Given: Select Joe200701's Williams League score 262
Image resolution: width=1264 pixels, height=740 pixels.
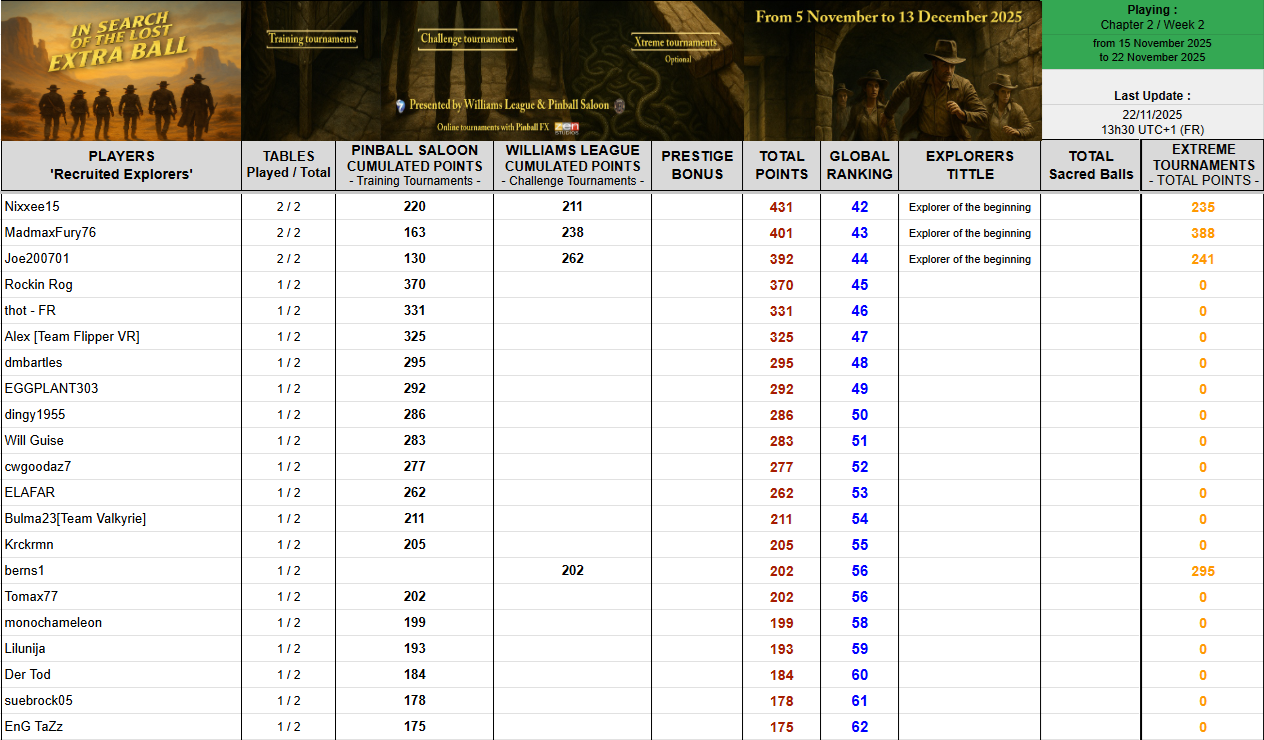Looking at the screenshot, I should coord(572,259).
